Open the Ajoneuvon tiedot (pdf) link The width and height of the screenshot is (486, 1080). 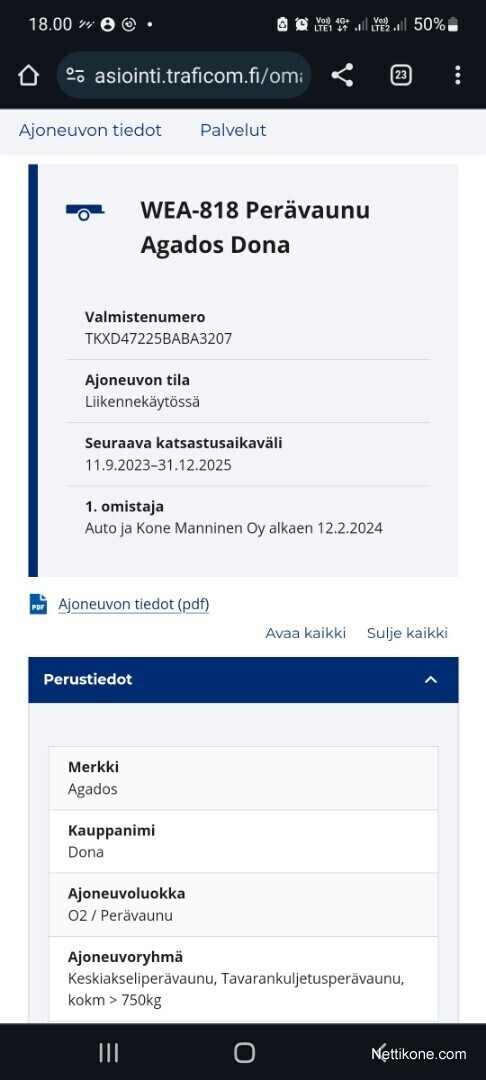tap(134, 605)
